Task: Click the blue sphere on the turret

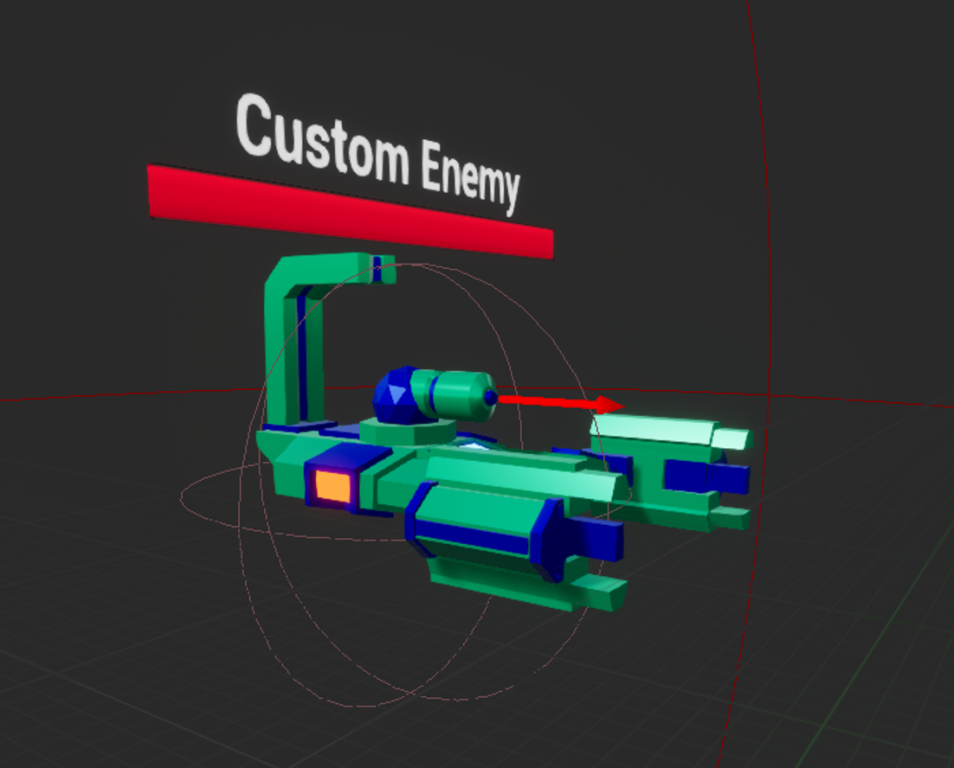Action: 394,397
